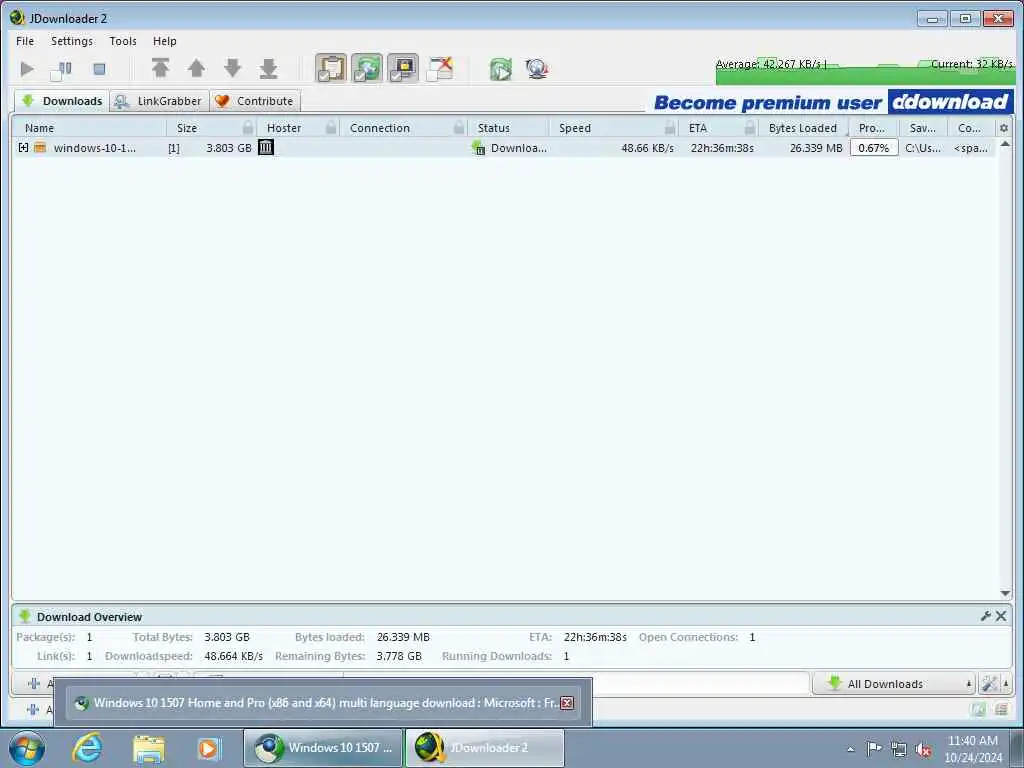Click the package icon of windows-10-1... row
The width and height of the screenshot is (1024, 768).
pos(40,148)
